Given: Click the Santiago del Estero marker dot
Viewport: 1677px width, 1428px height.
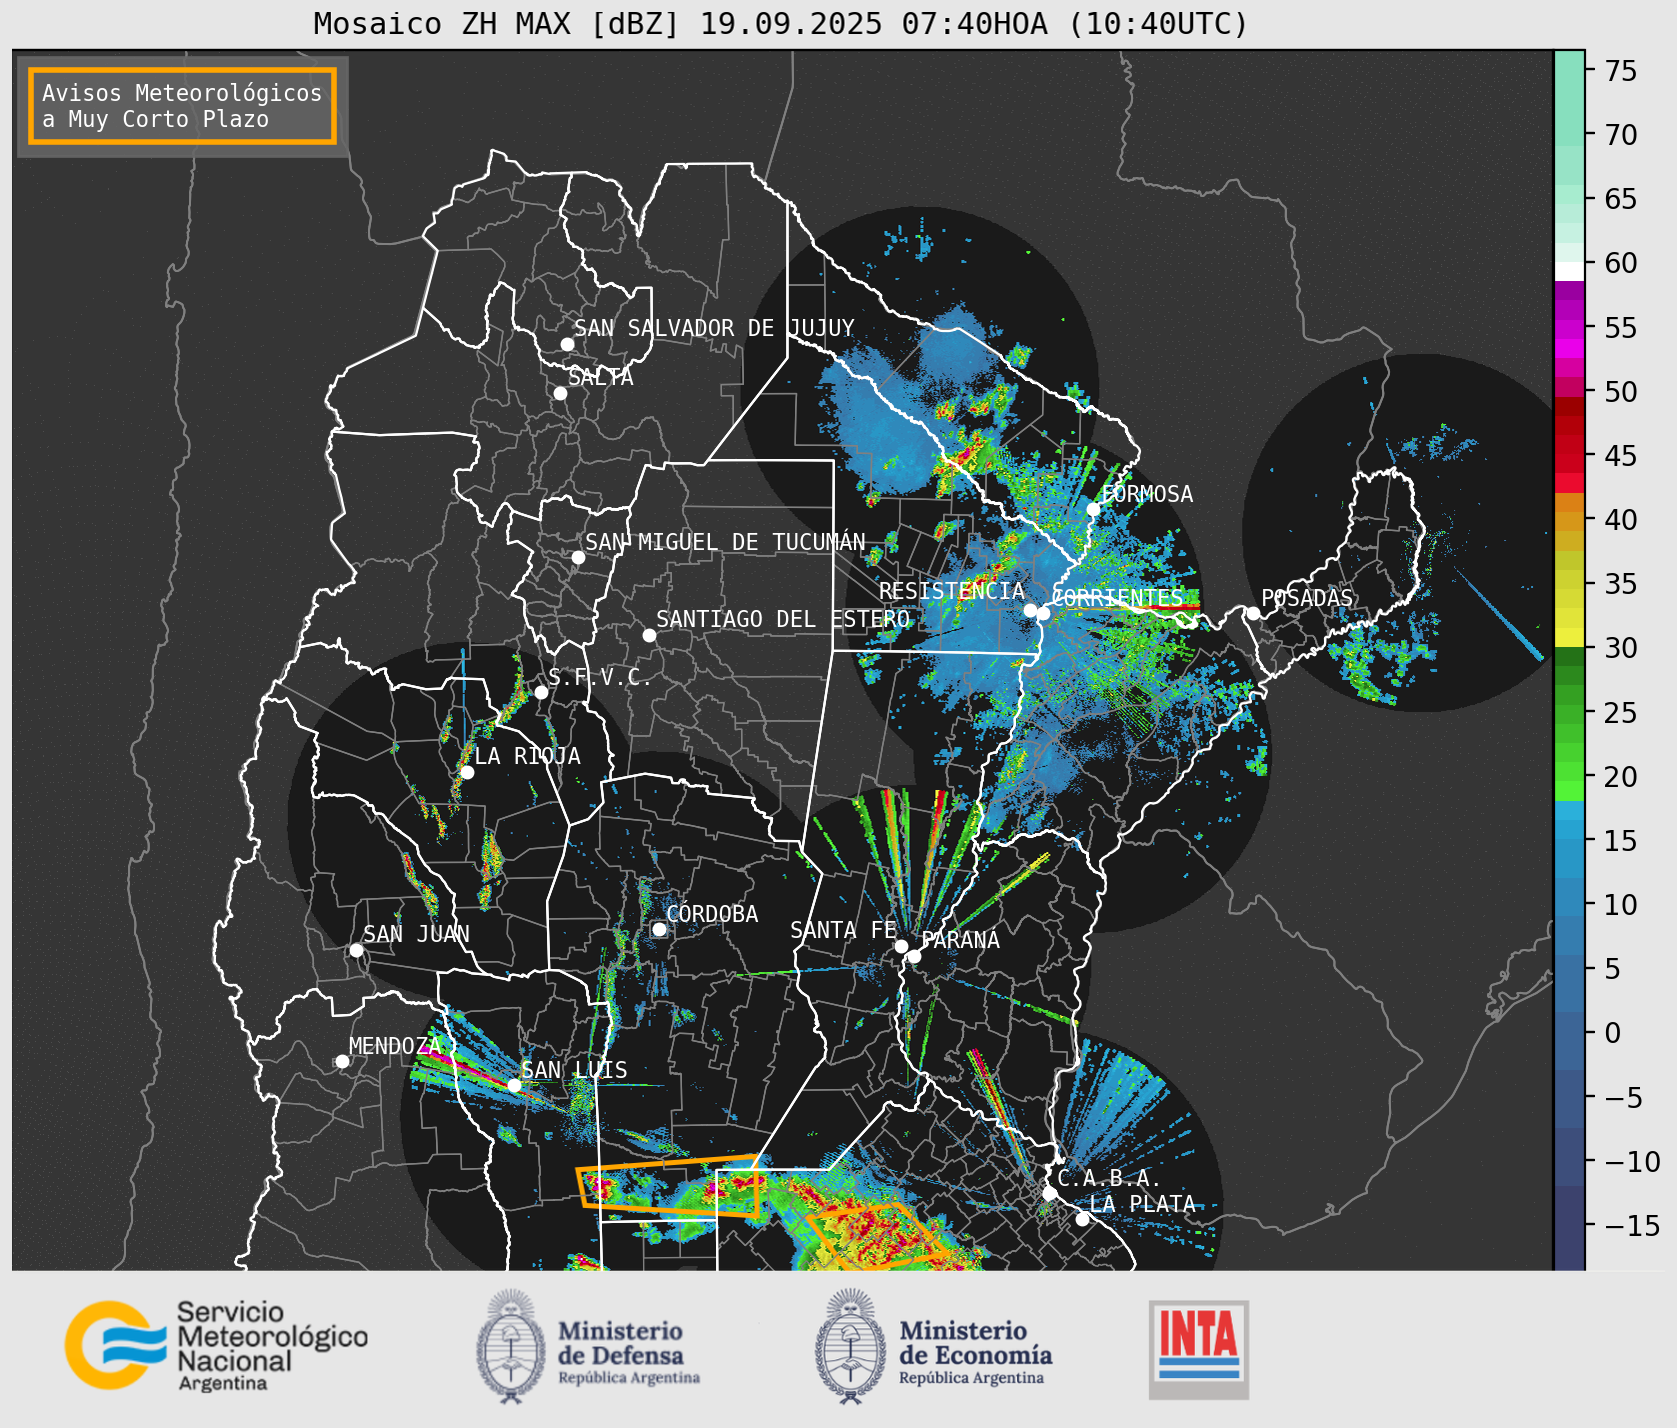Looking at the screenshot, I should coord(649,635).
